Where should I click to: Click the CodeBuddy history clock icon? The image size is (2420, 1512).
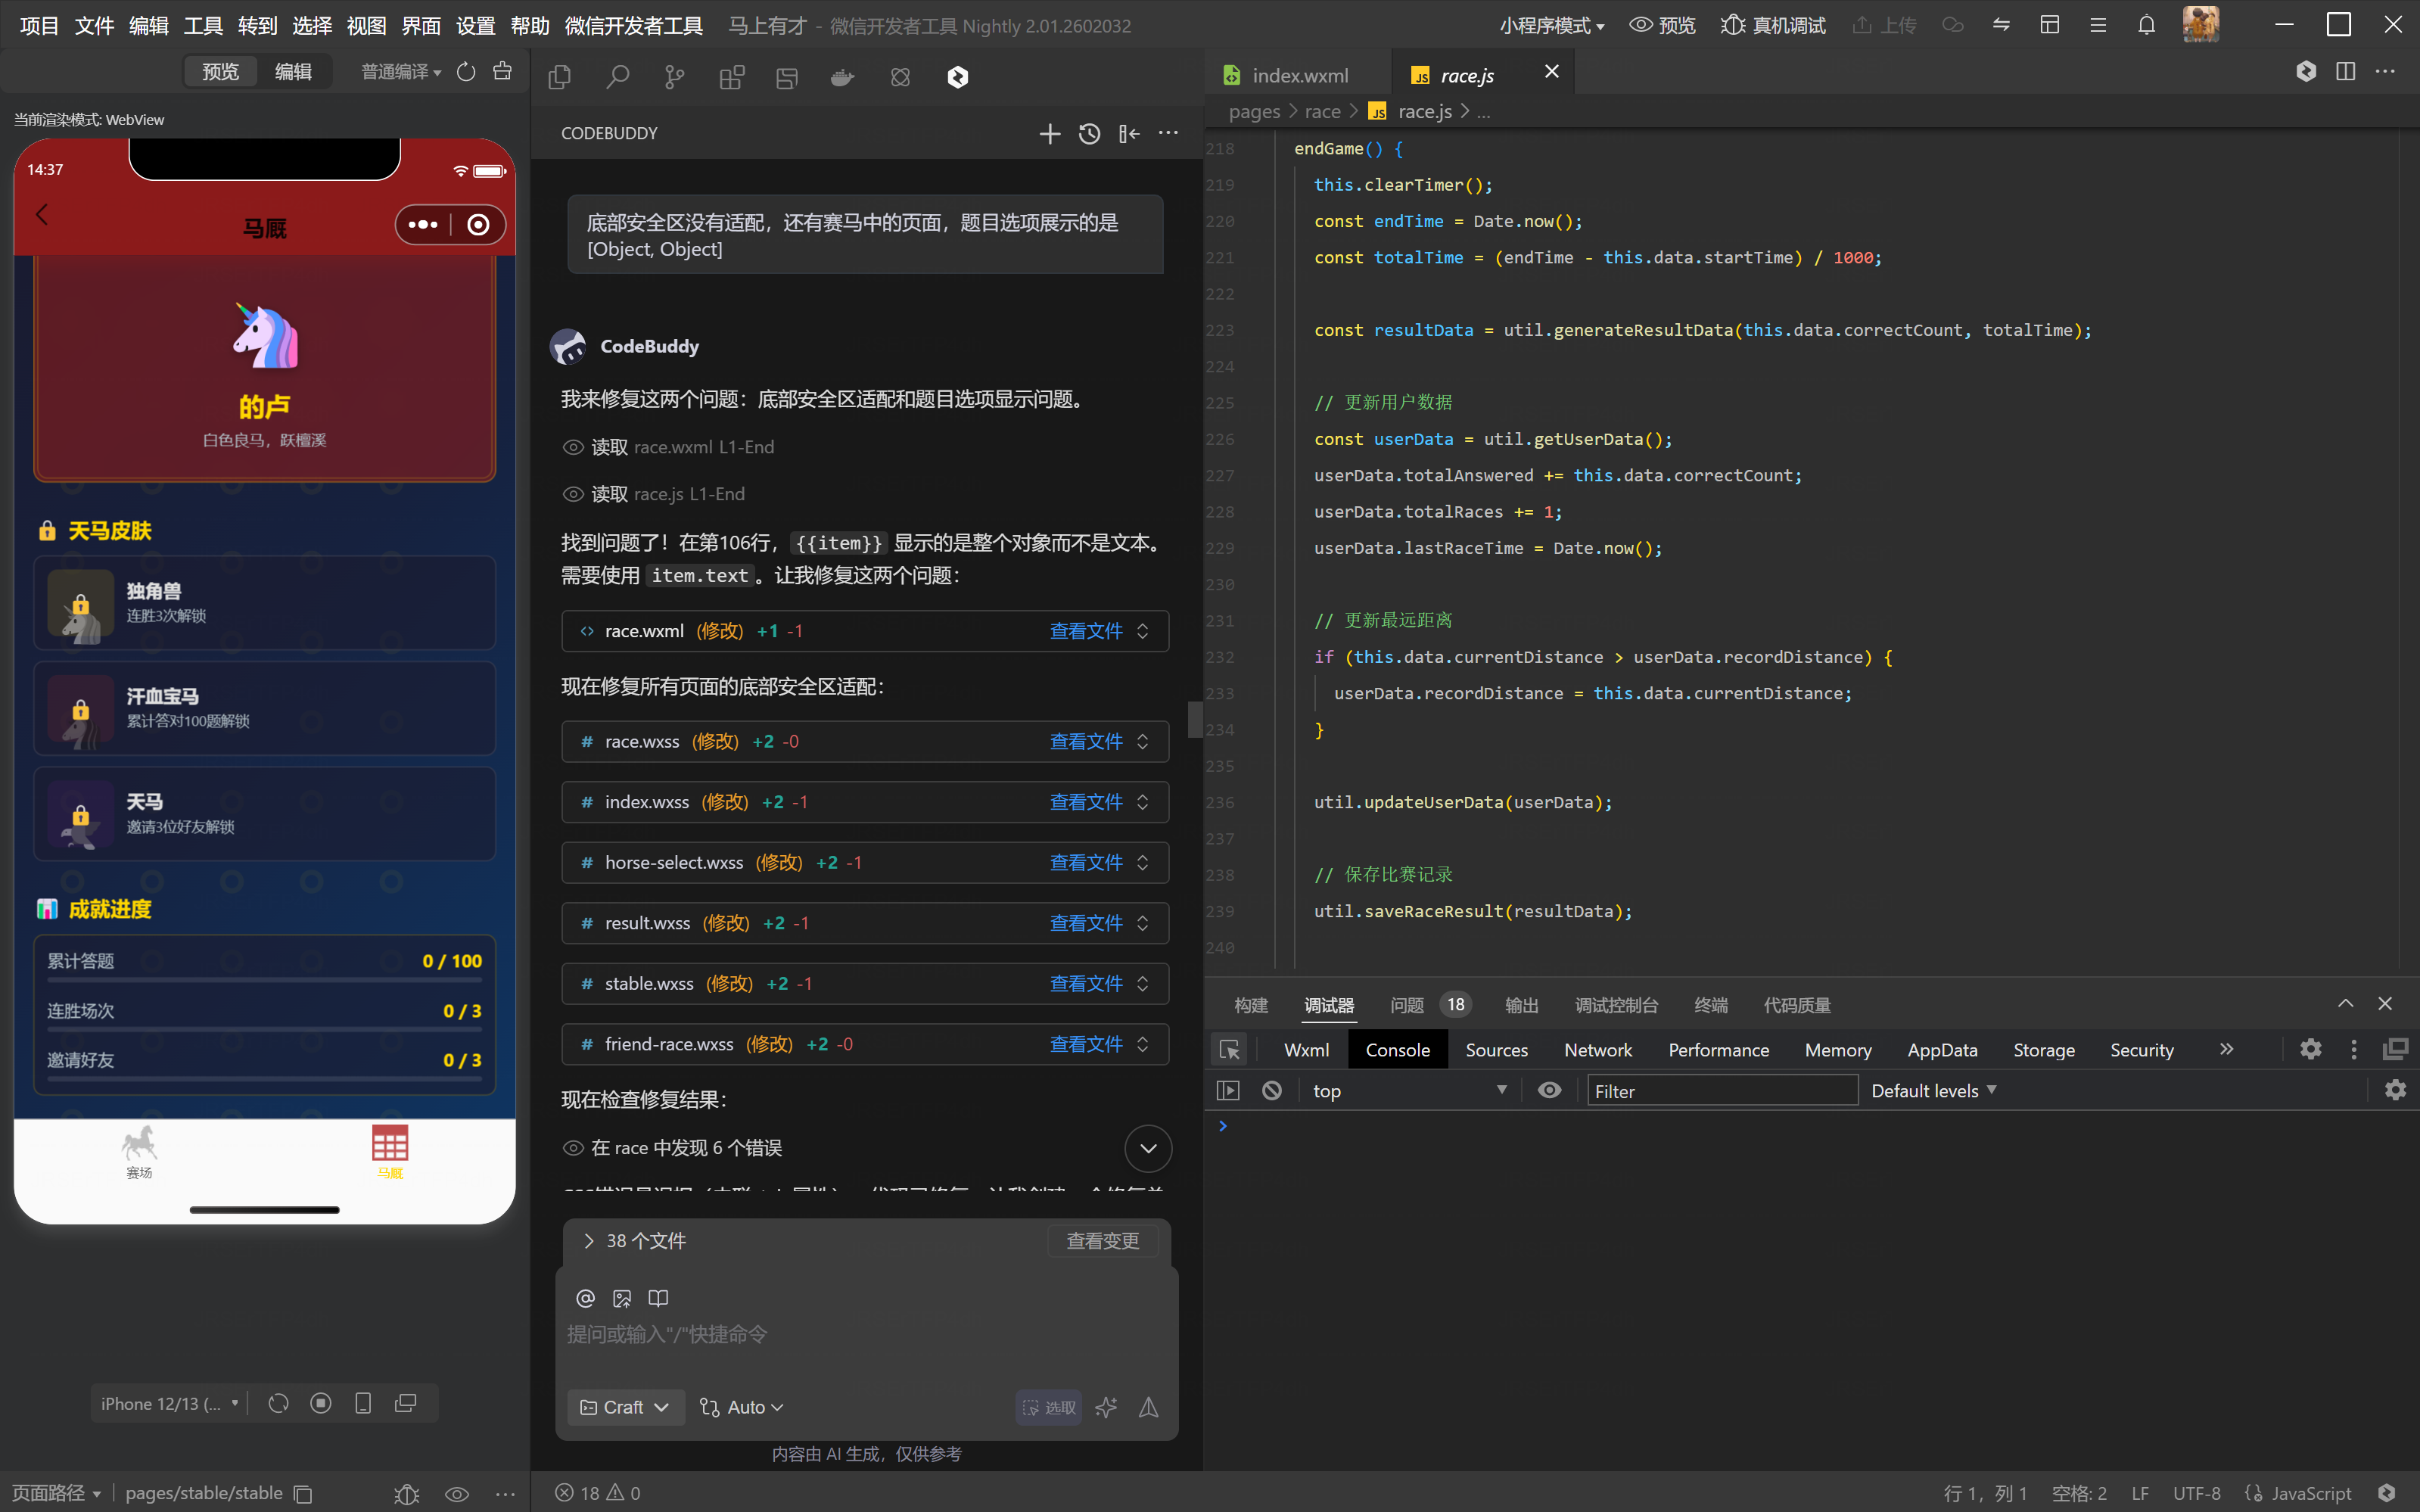1089,133
